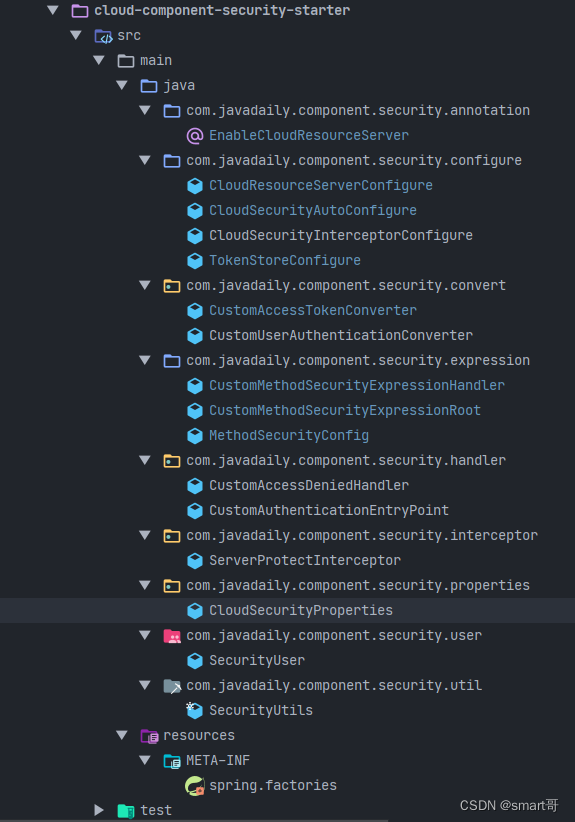Image resolution: width=575 pixels, height=822 pixels.
Task: Open CustomMethodSecurityExpressionHandler class
Action: 357,386
